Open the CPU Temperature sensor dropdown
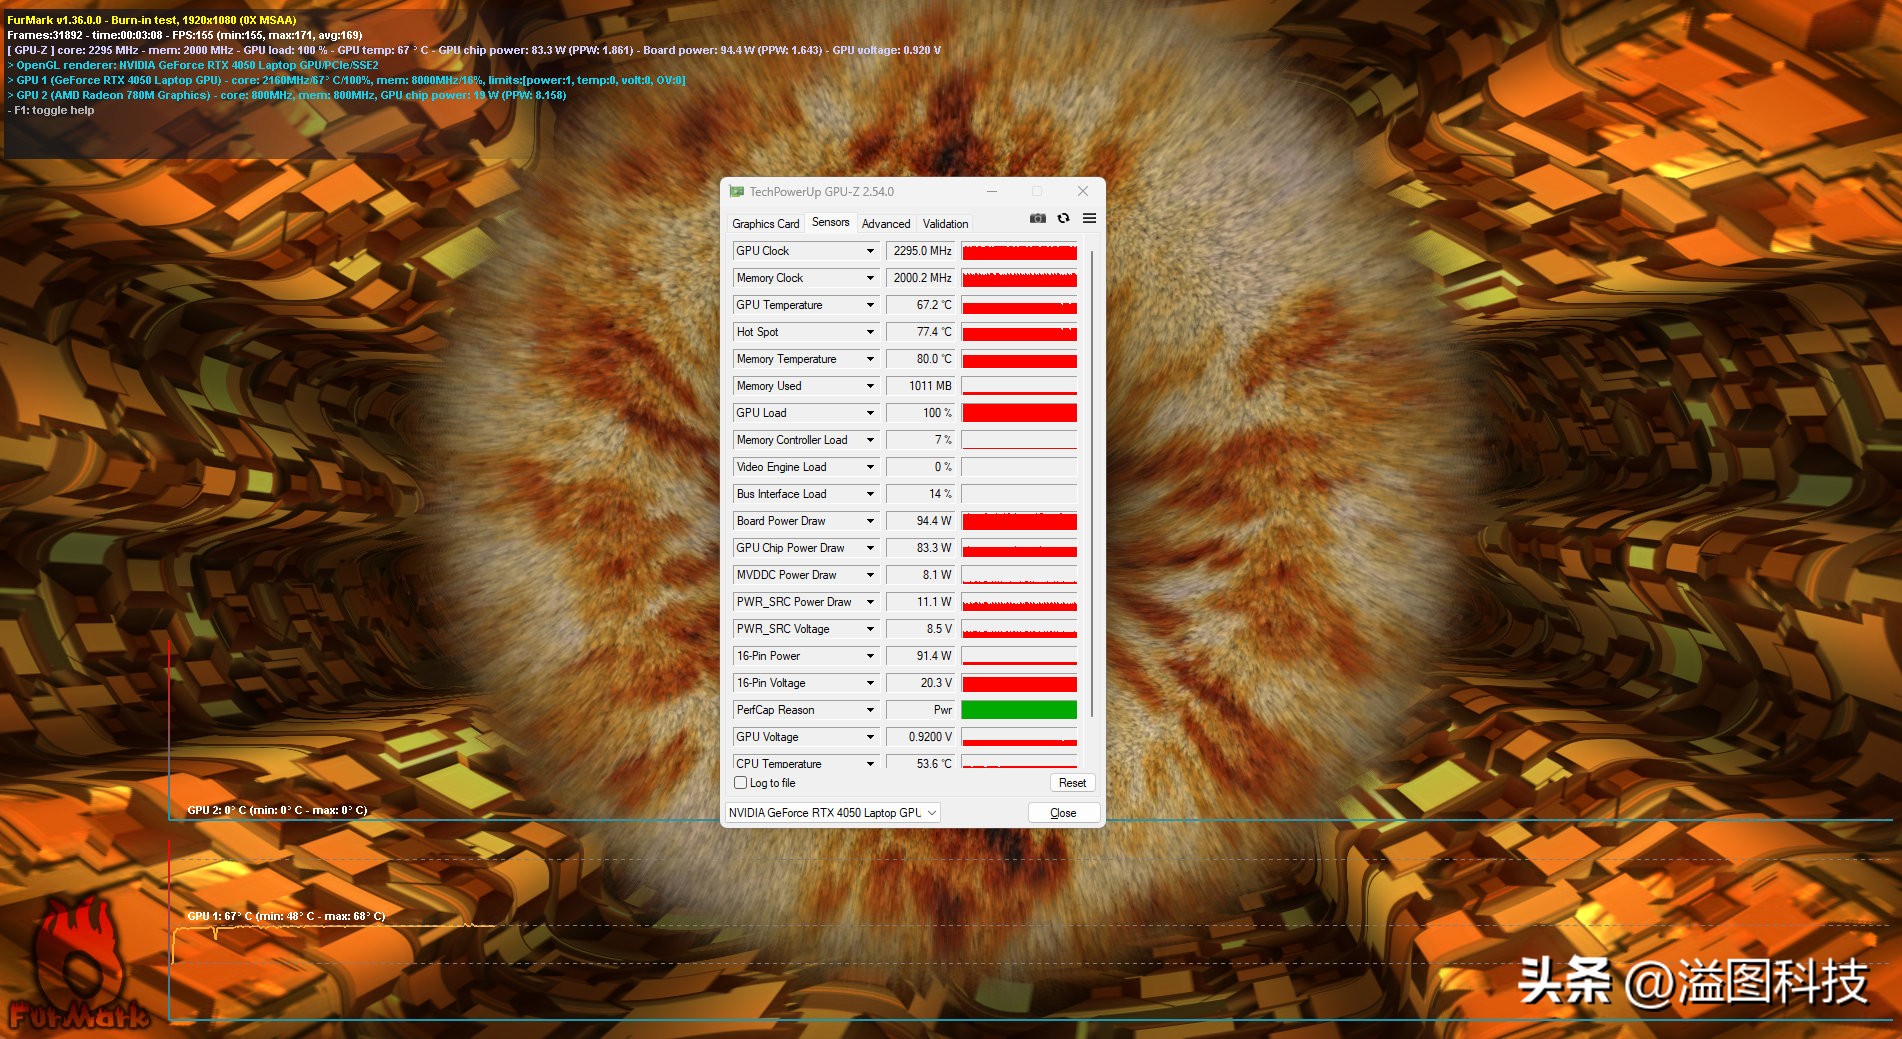Screen dimensions: 1902x1039 [870, 763]
